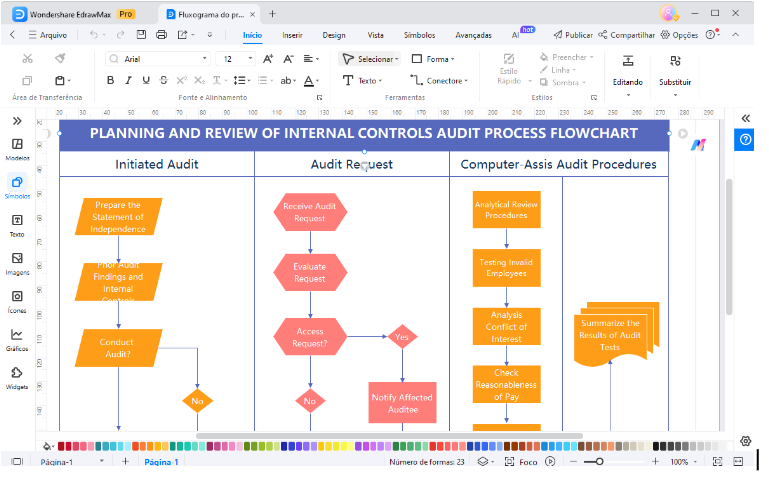Click the add new page plus button
Image resolution: width=769 pixels, height=482 pixels.
(126, 461)
